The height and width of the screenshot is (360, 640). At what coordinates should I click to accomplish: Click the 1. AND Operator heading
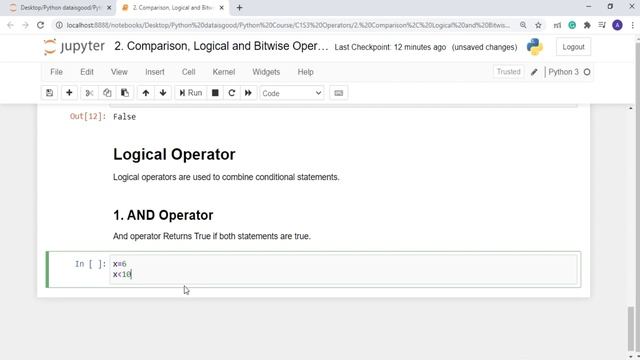point(163,215)
